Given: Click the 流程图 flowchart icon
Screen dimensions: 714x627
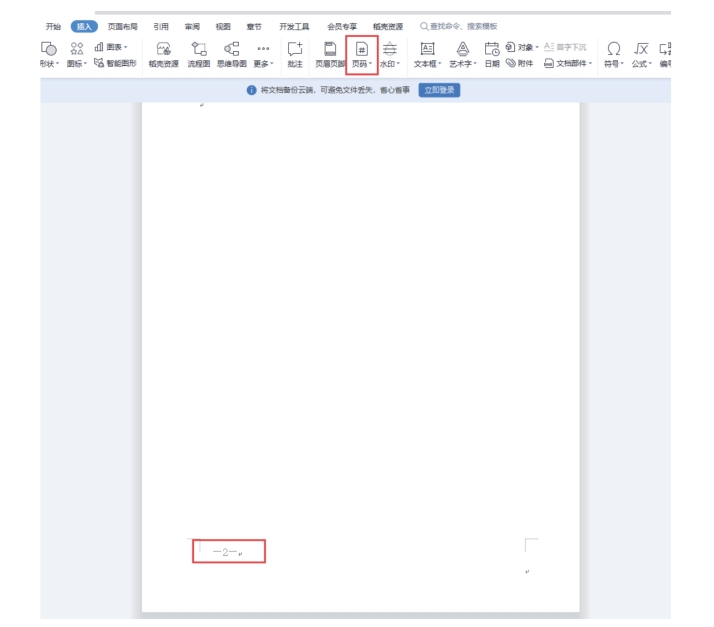Looking at the screenshot, I should coord(198,54).
